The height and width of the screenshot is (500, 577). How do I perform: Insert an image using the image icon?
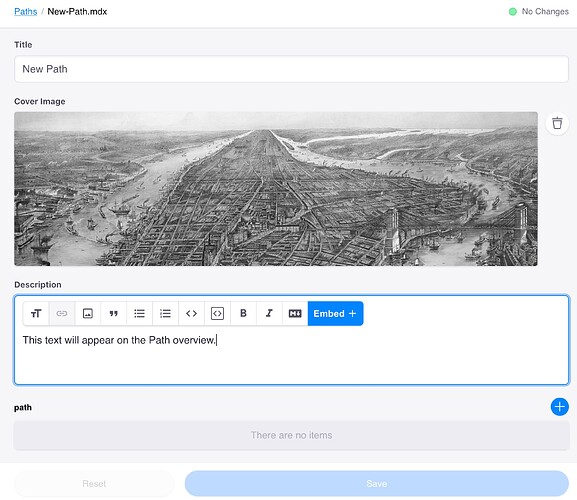pyautogui.click(x=88, y=313)
